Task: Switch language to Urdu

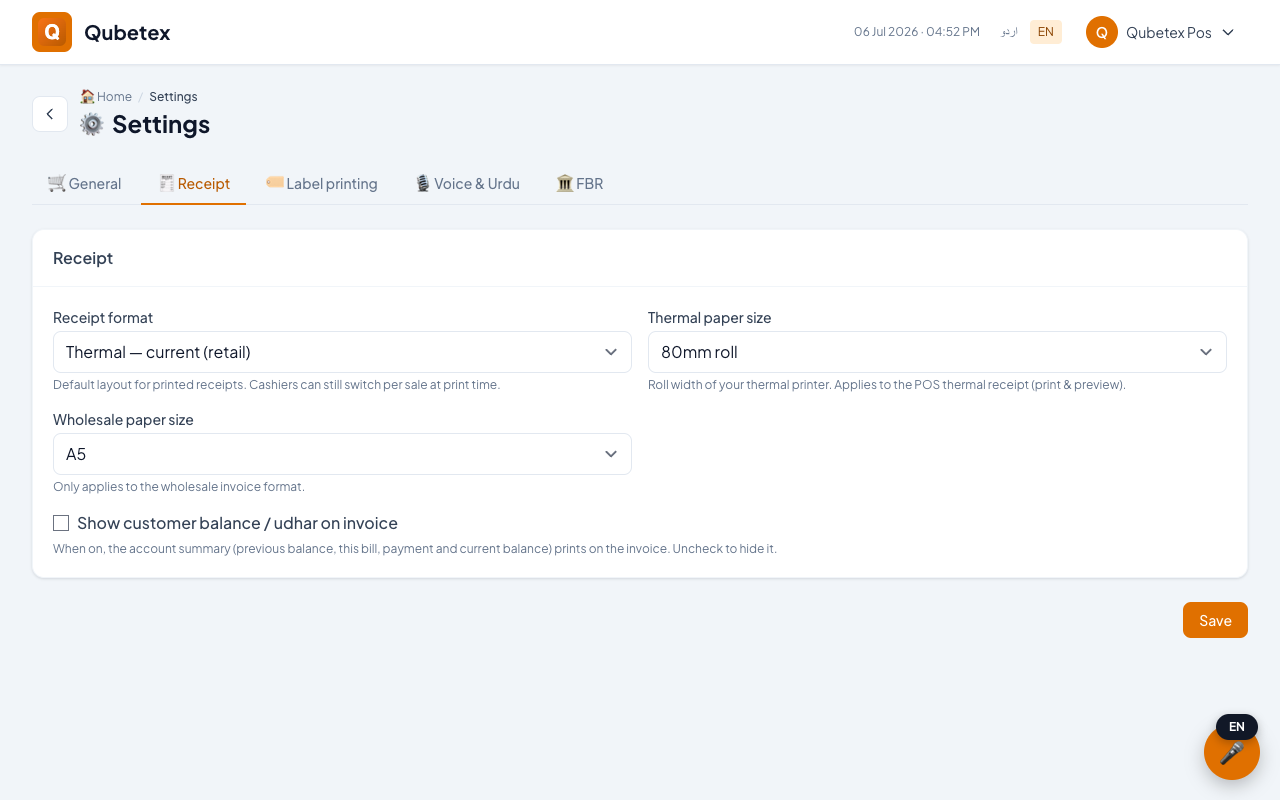Action: (x=1009, y=32)
